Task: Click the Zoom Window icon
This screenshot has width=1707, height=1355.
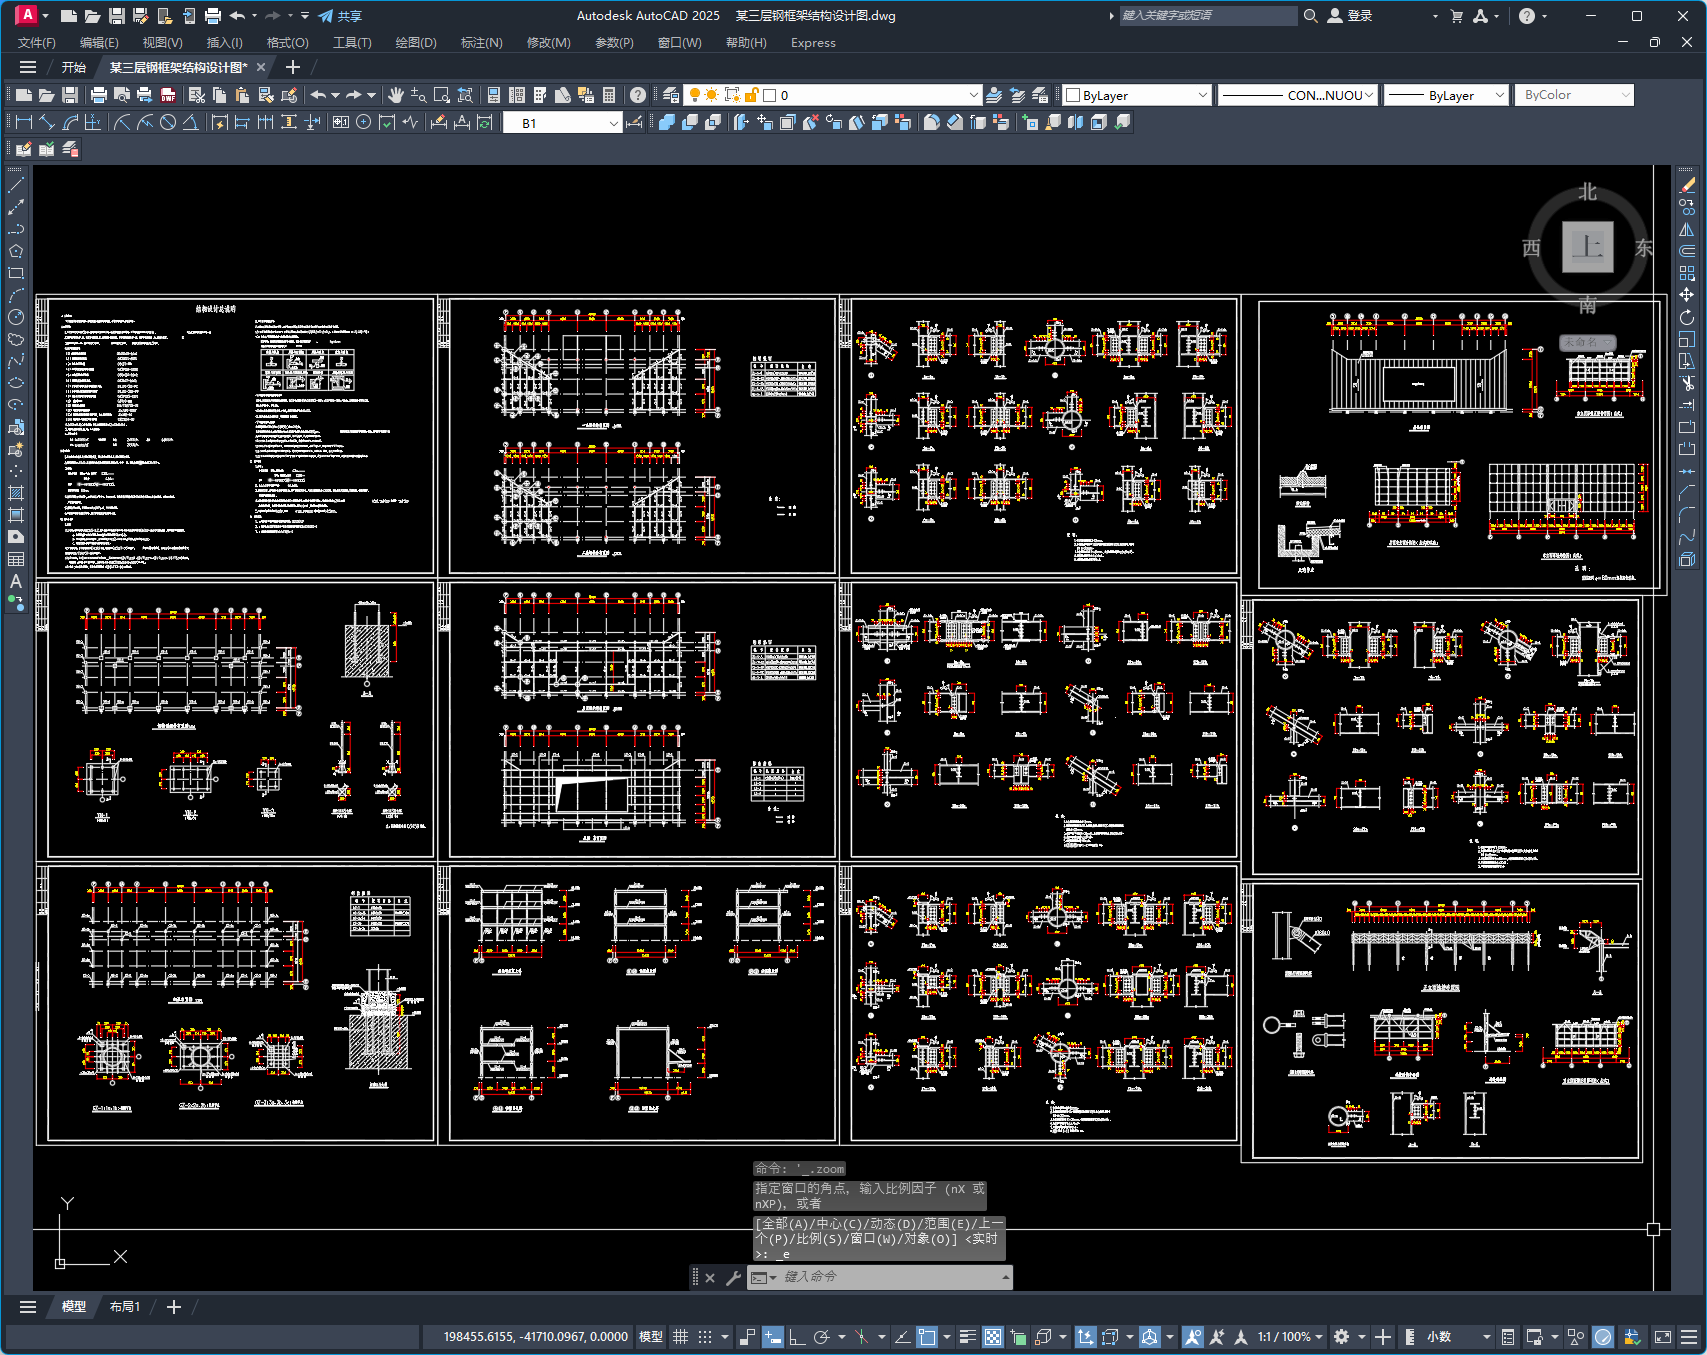Action: click(x=441, y=95)
